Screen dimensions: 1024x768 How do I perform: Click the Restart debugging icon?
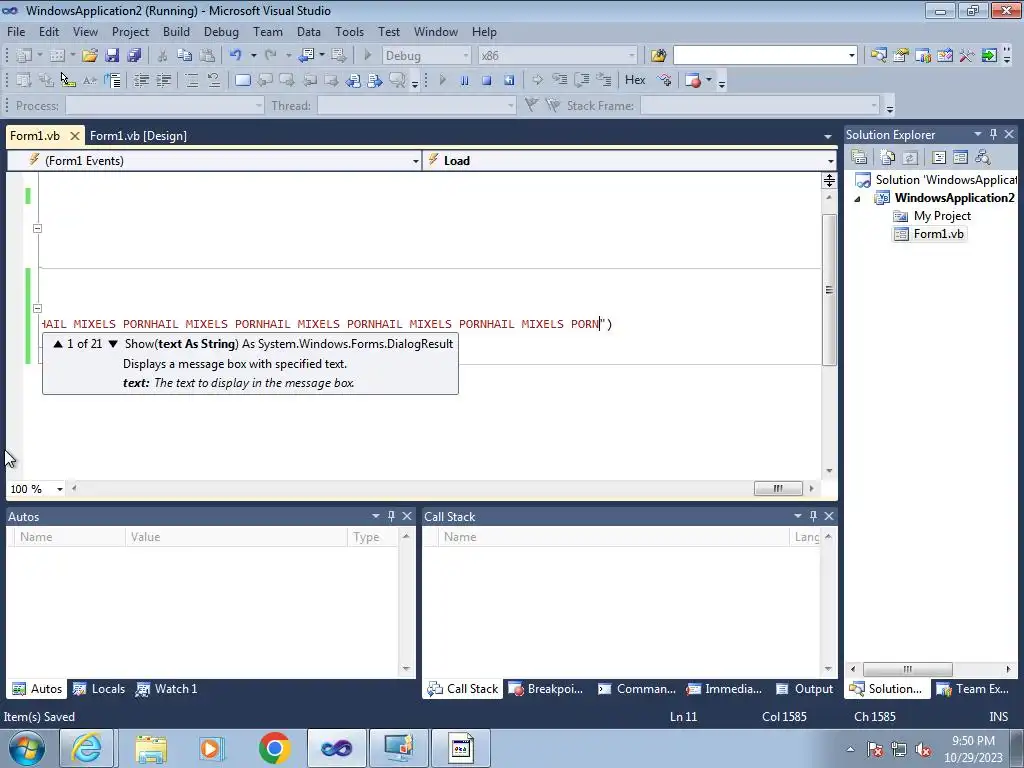click(x=509, y=80)
